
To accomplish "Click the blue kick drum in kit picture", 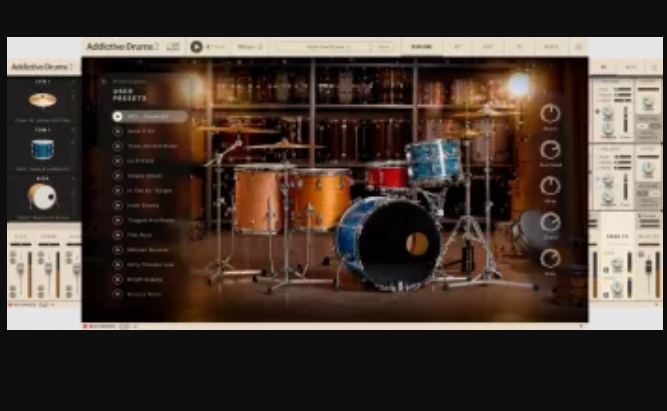I will [x=388, y=243].
